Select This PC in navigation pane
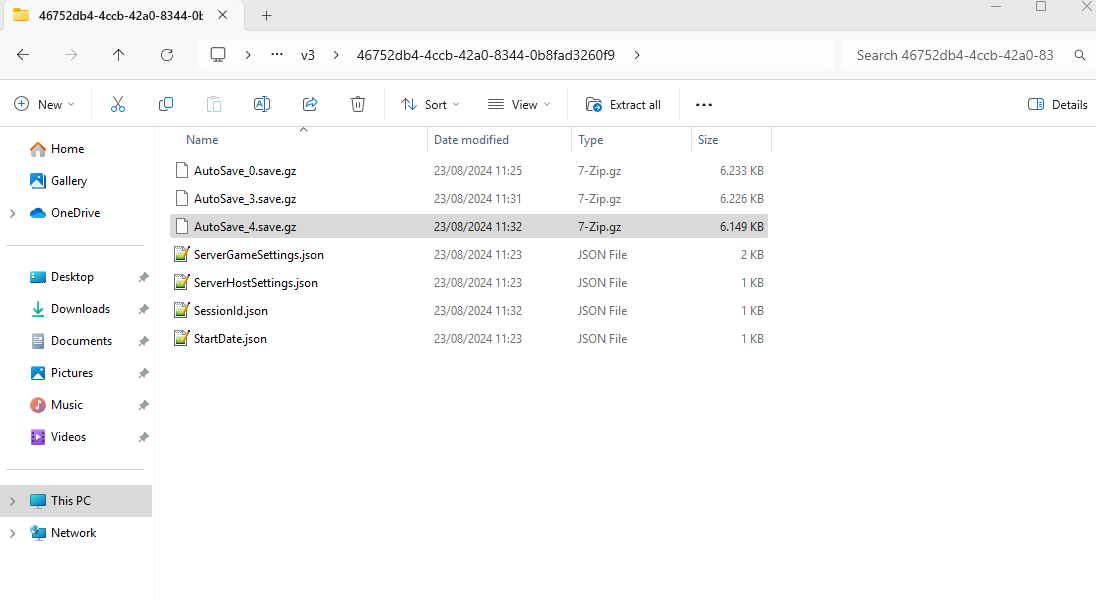The height and width of the screenshot is (599, 1096). coord(71,501)
